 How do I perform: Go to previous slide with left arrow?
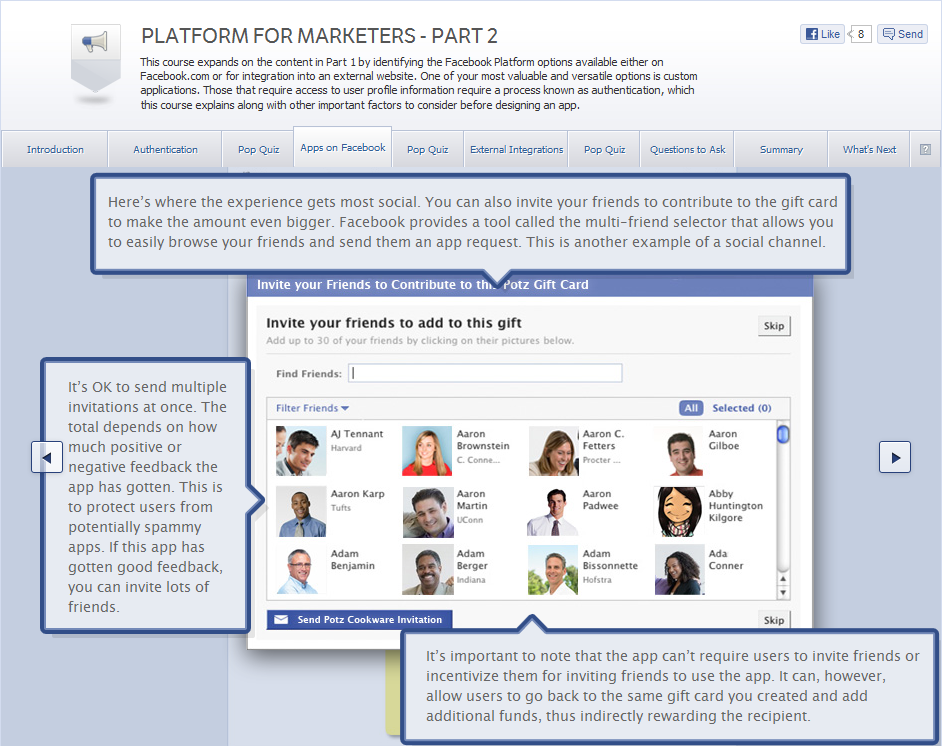click(x=47, y=457)
